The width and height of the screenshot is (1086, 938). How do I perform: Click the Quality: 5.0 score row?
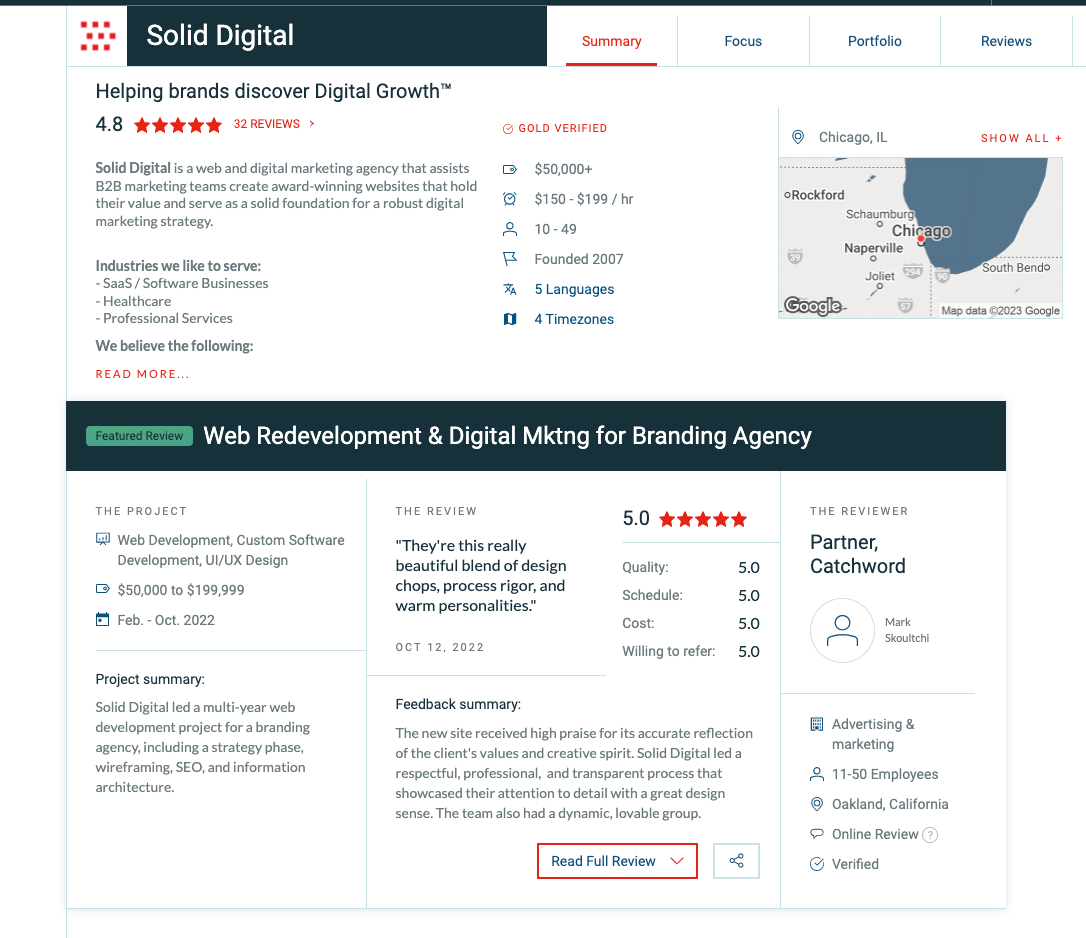(691, 567)
